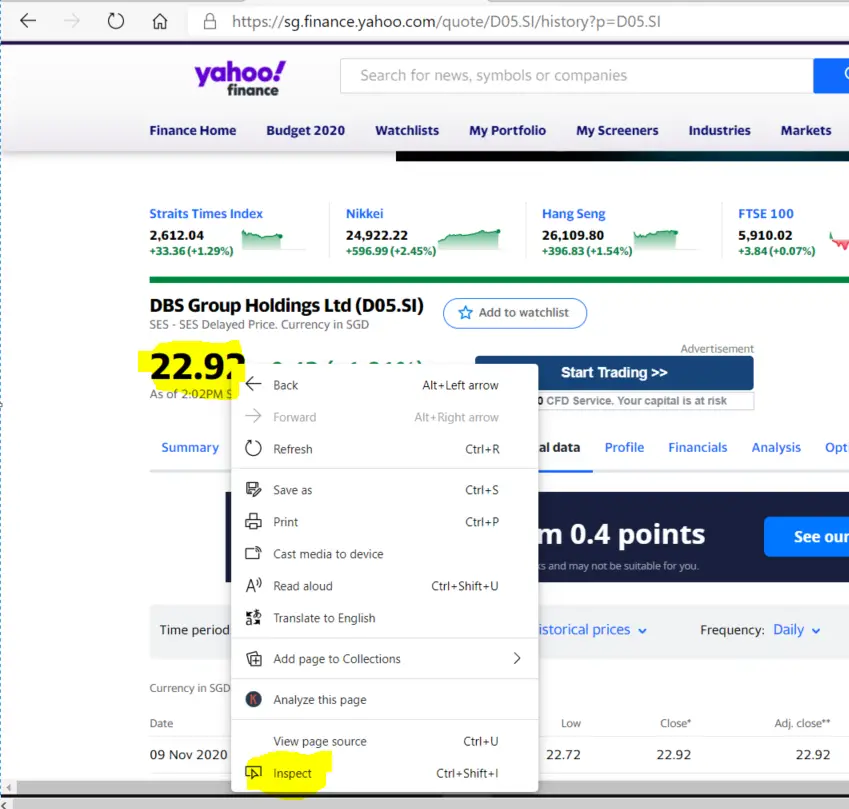
Task: Click the blue See our ad button
Action: click(807, 537)
